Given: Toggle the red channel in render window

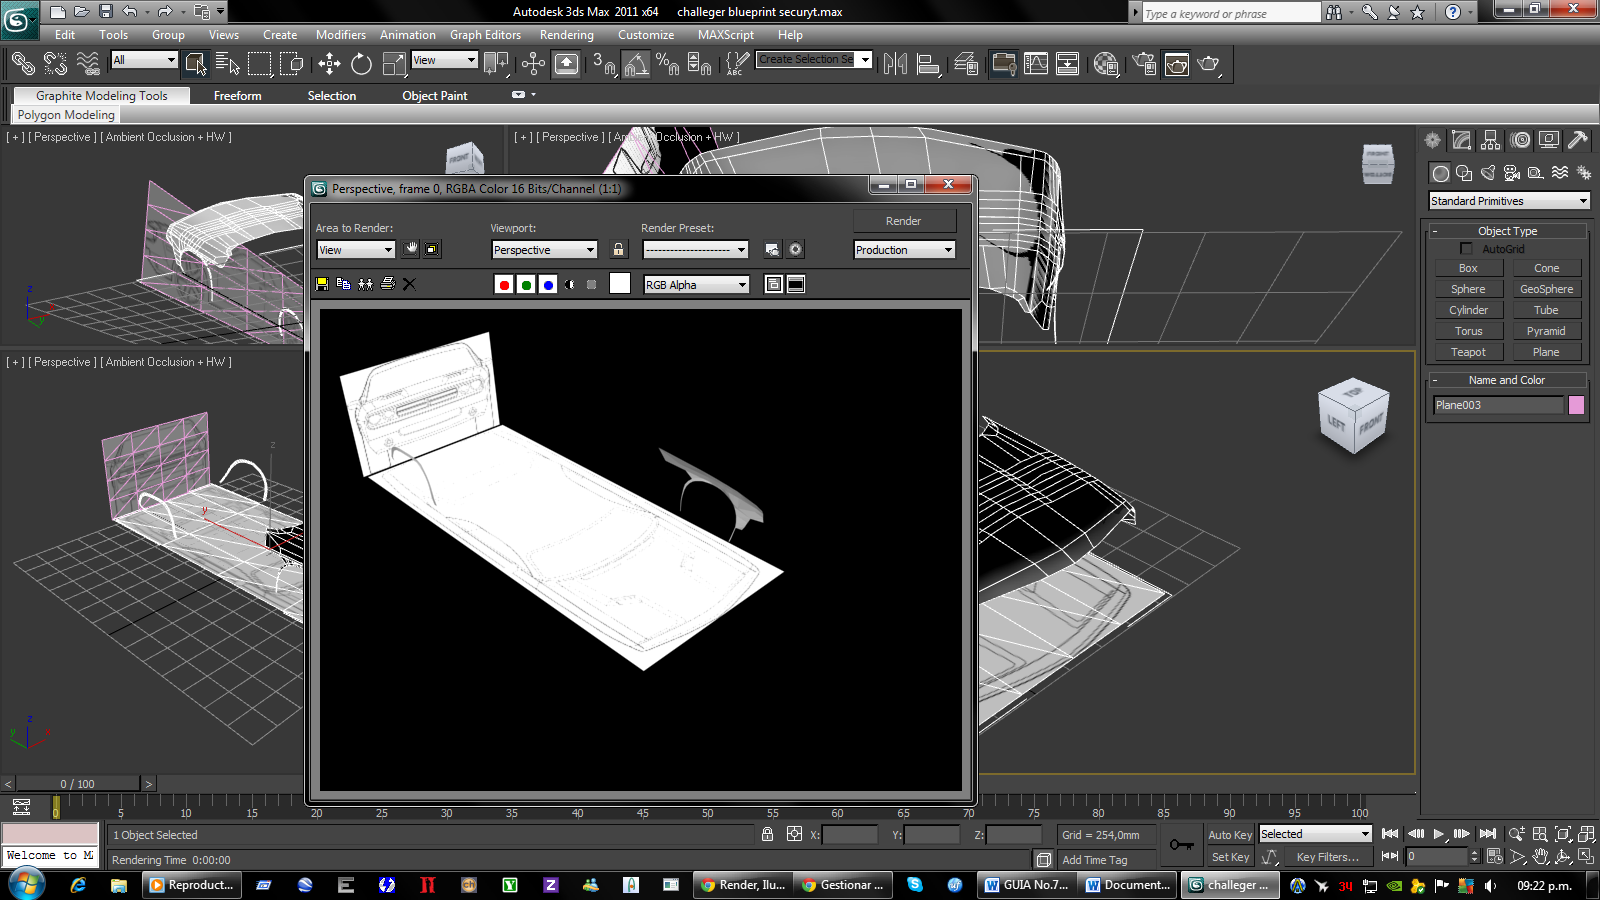Looking at the screenshot, I should point(504,285).
